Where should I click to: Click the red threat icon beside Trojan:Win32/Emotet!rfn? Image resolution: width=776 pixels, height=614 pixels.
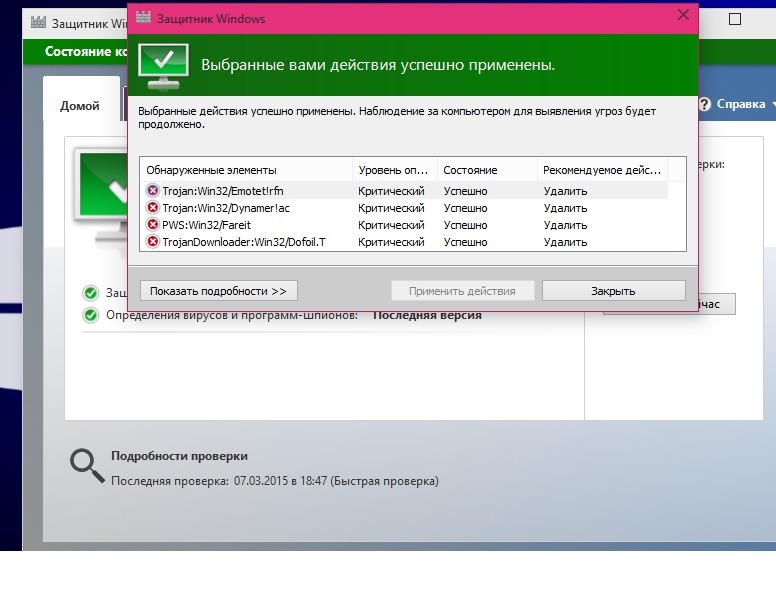click(x=152, y=190)
